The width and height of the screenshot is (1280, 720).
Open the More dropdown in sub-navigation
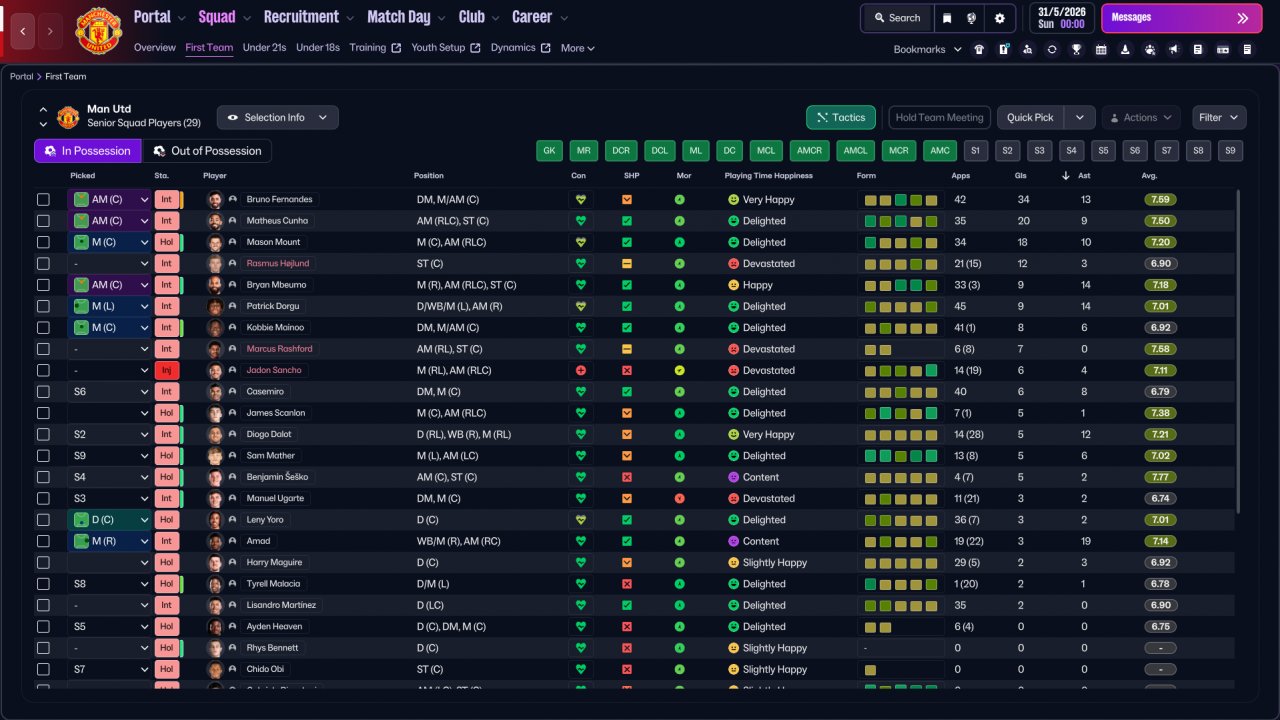[578, 48]
